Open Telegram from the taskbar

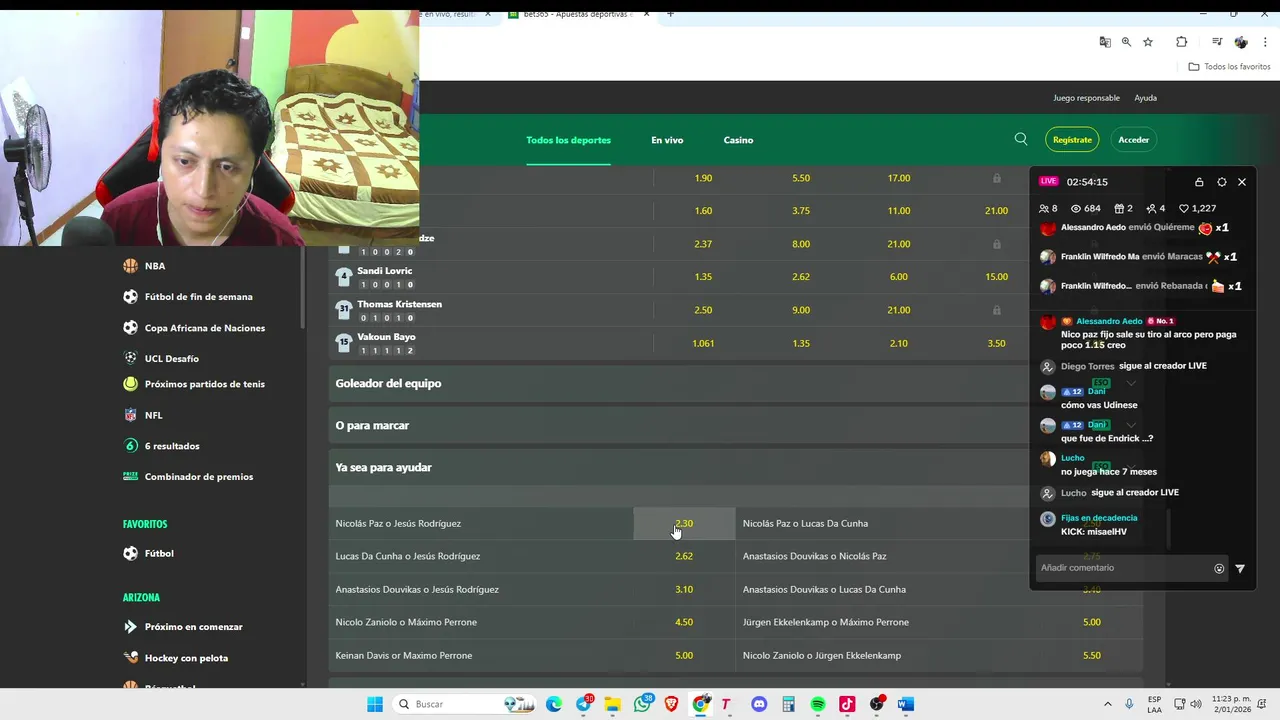584,704
